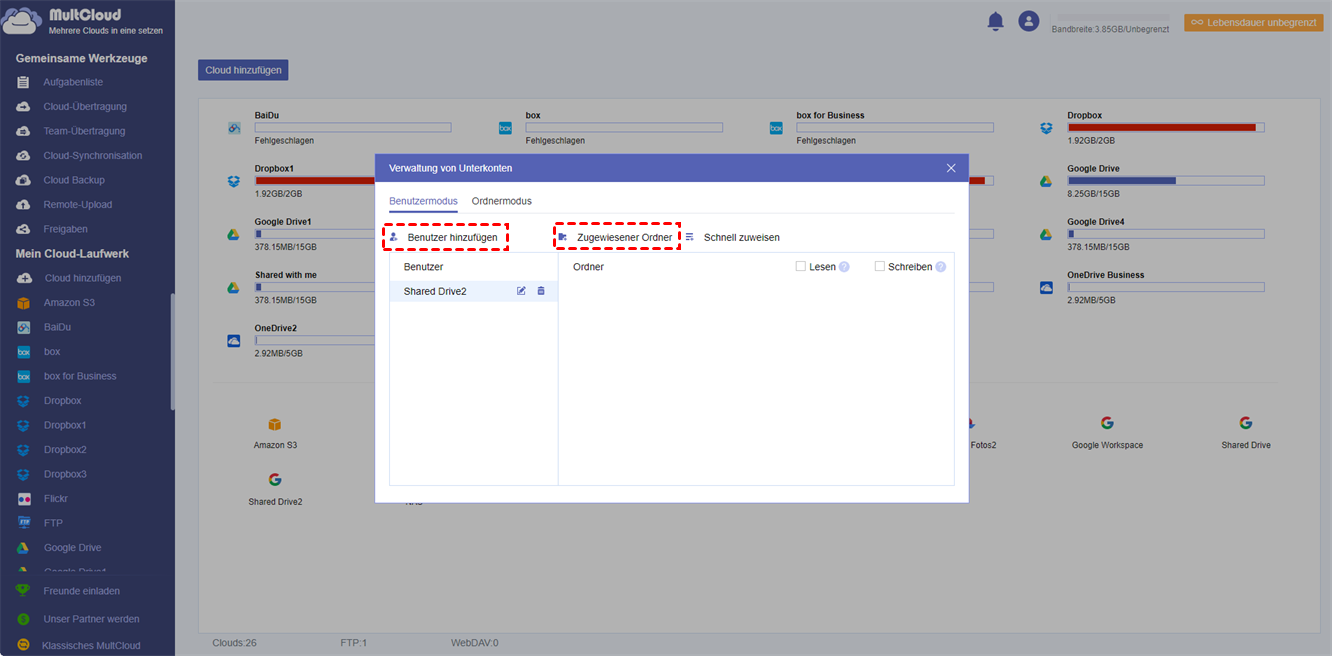The width and height of the screenshot is (1332, 656).
Task: Enable the Lesen checkbox
Action: 801,266
